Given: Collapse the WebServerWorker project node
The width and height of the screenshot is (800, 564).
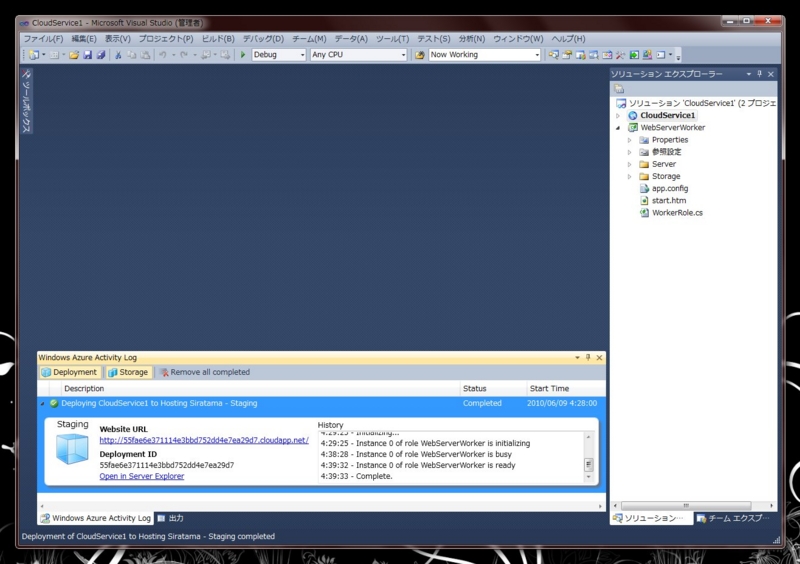Looking at the screenshot, I should tap(618, 128).
